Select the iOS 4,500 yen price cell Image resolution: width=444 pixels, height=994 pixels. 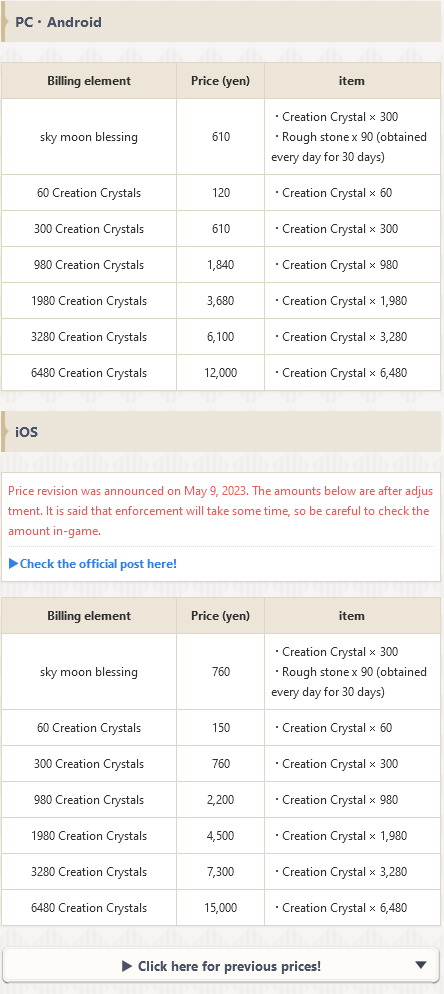point(221,836)
